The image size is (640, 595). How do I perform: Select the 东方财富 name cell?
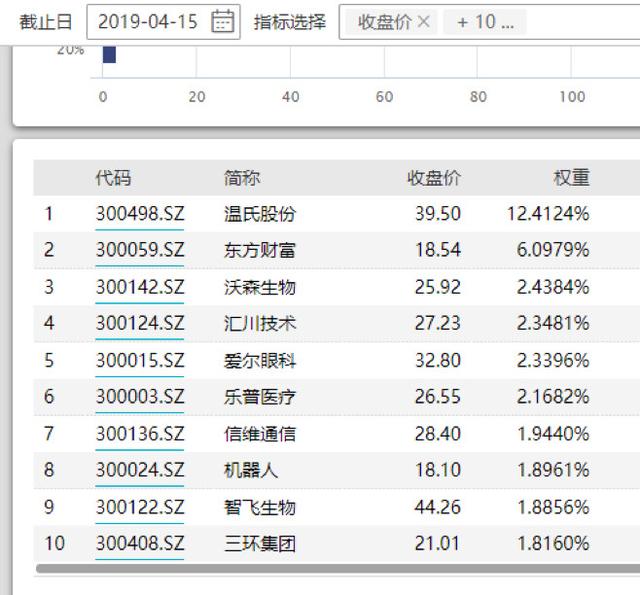pos(260,250)
